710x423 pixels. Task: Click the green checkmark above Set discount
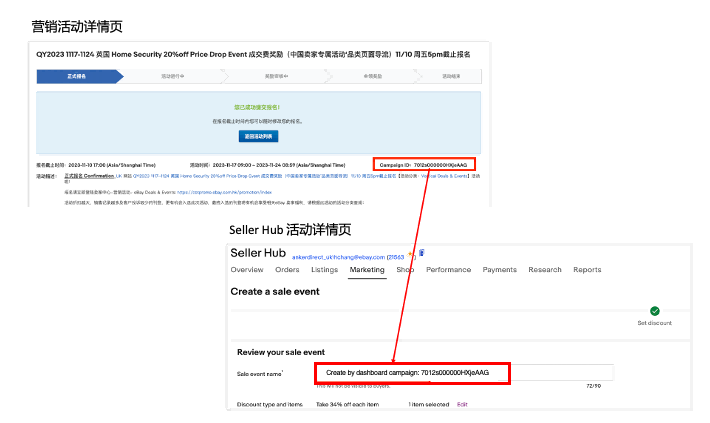654,311
